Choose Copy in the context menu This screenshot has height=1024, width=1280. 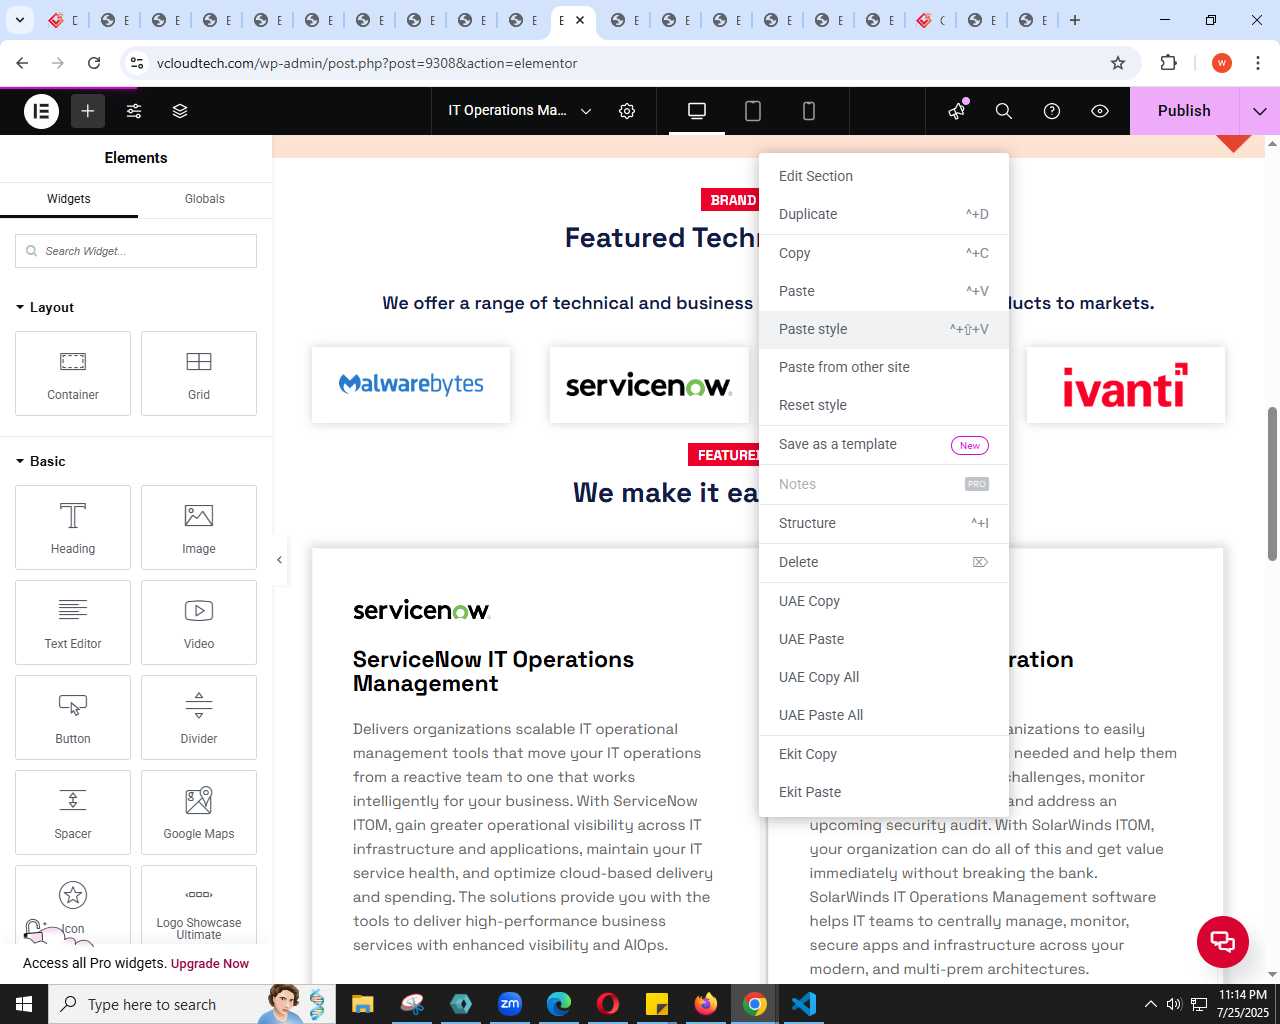pos(884,253)
